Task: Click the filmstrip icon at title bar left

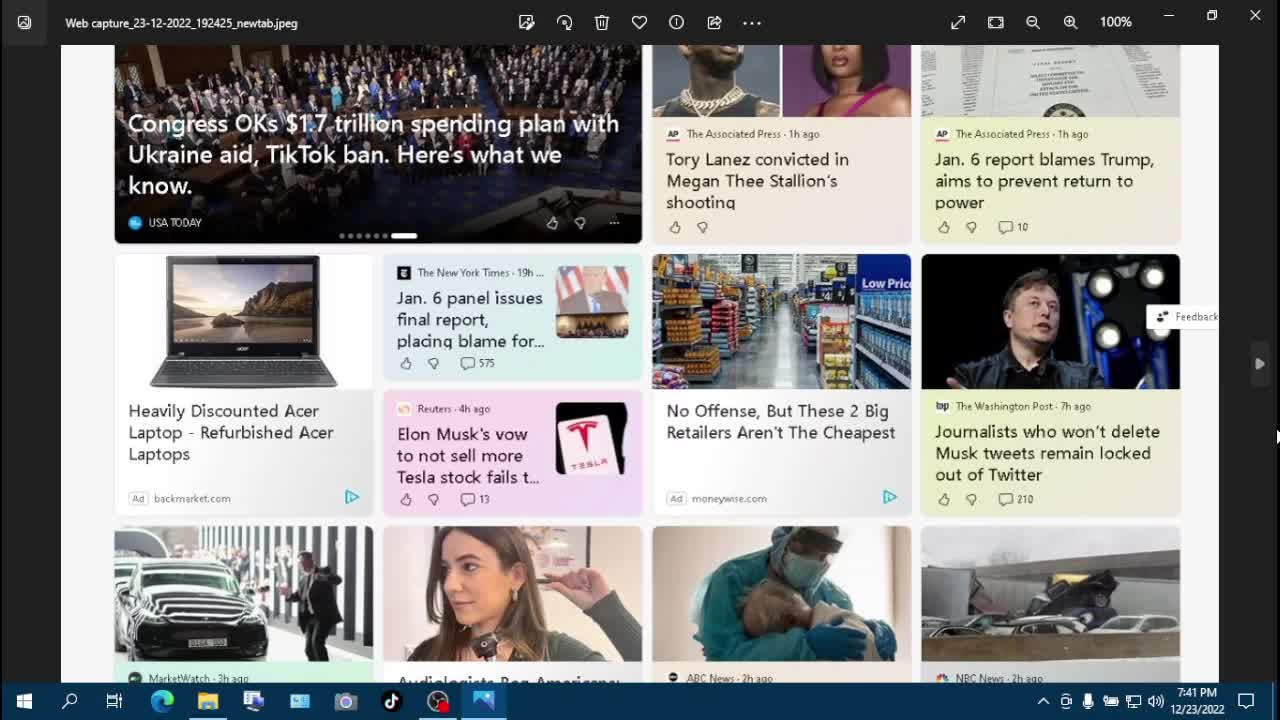Action: click(24, 22)
